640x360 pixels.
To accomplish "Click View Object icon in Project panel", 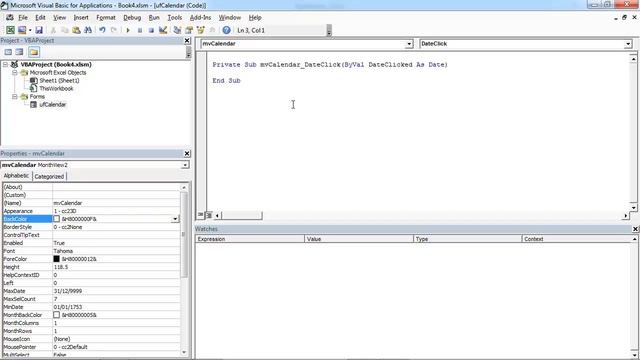I will tap(20, 52).
